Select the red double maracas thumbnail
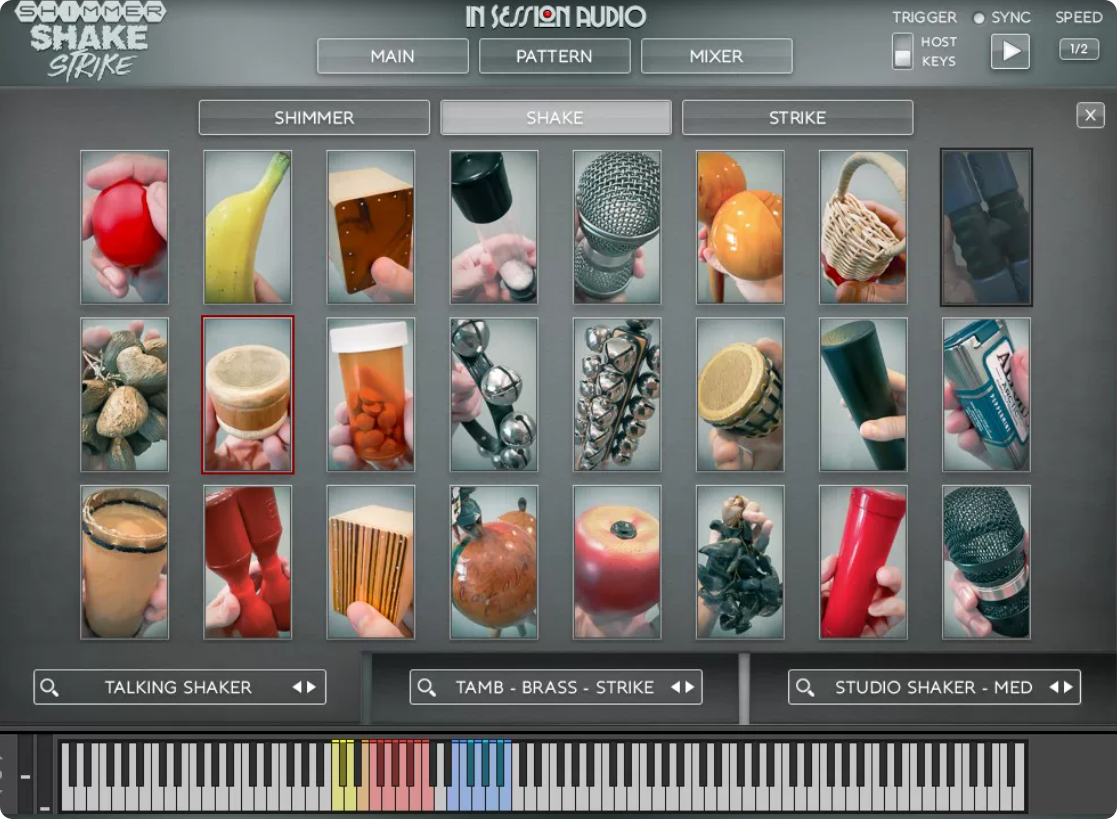 pyautogui.click(x=247, y=562)
